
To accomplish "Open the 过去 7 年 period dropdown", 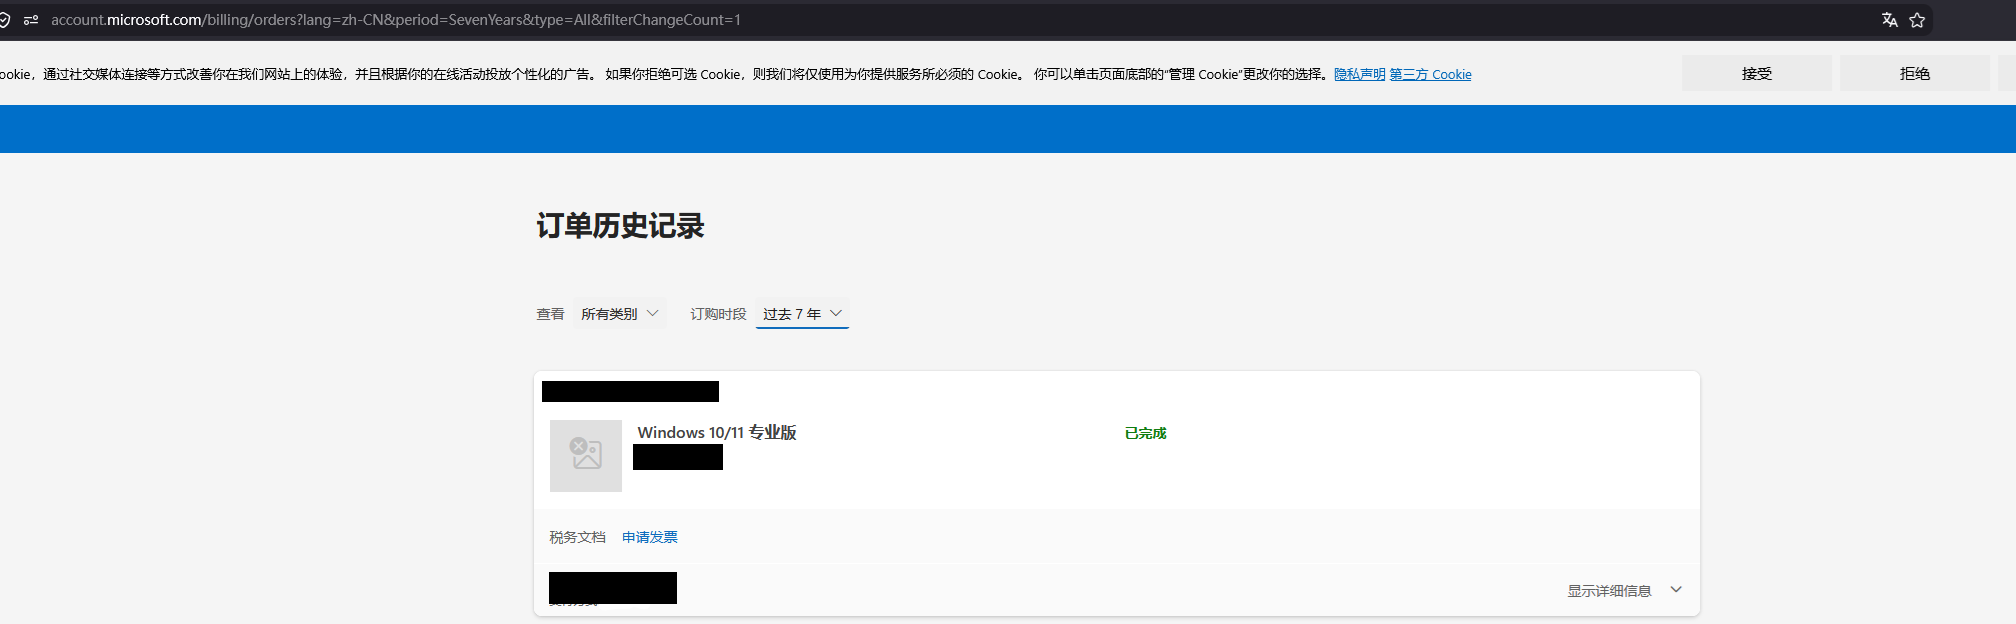I will click(802, 314).
